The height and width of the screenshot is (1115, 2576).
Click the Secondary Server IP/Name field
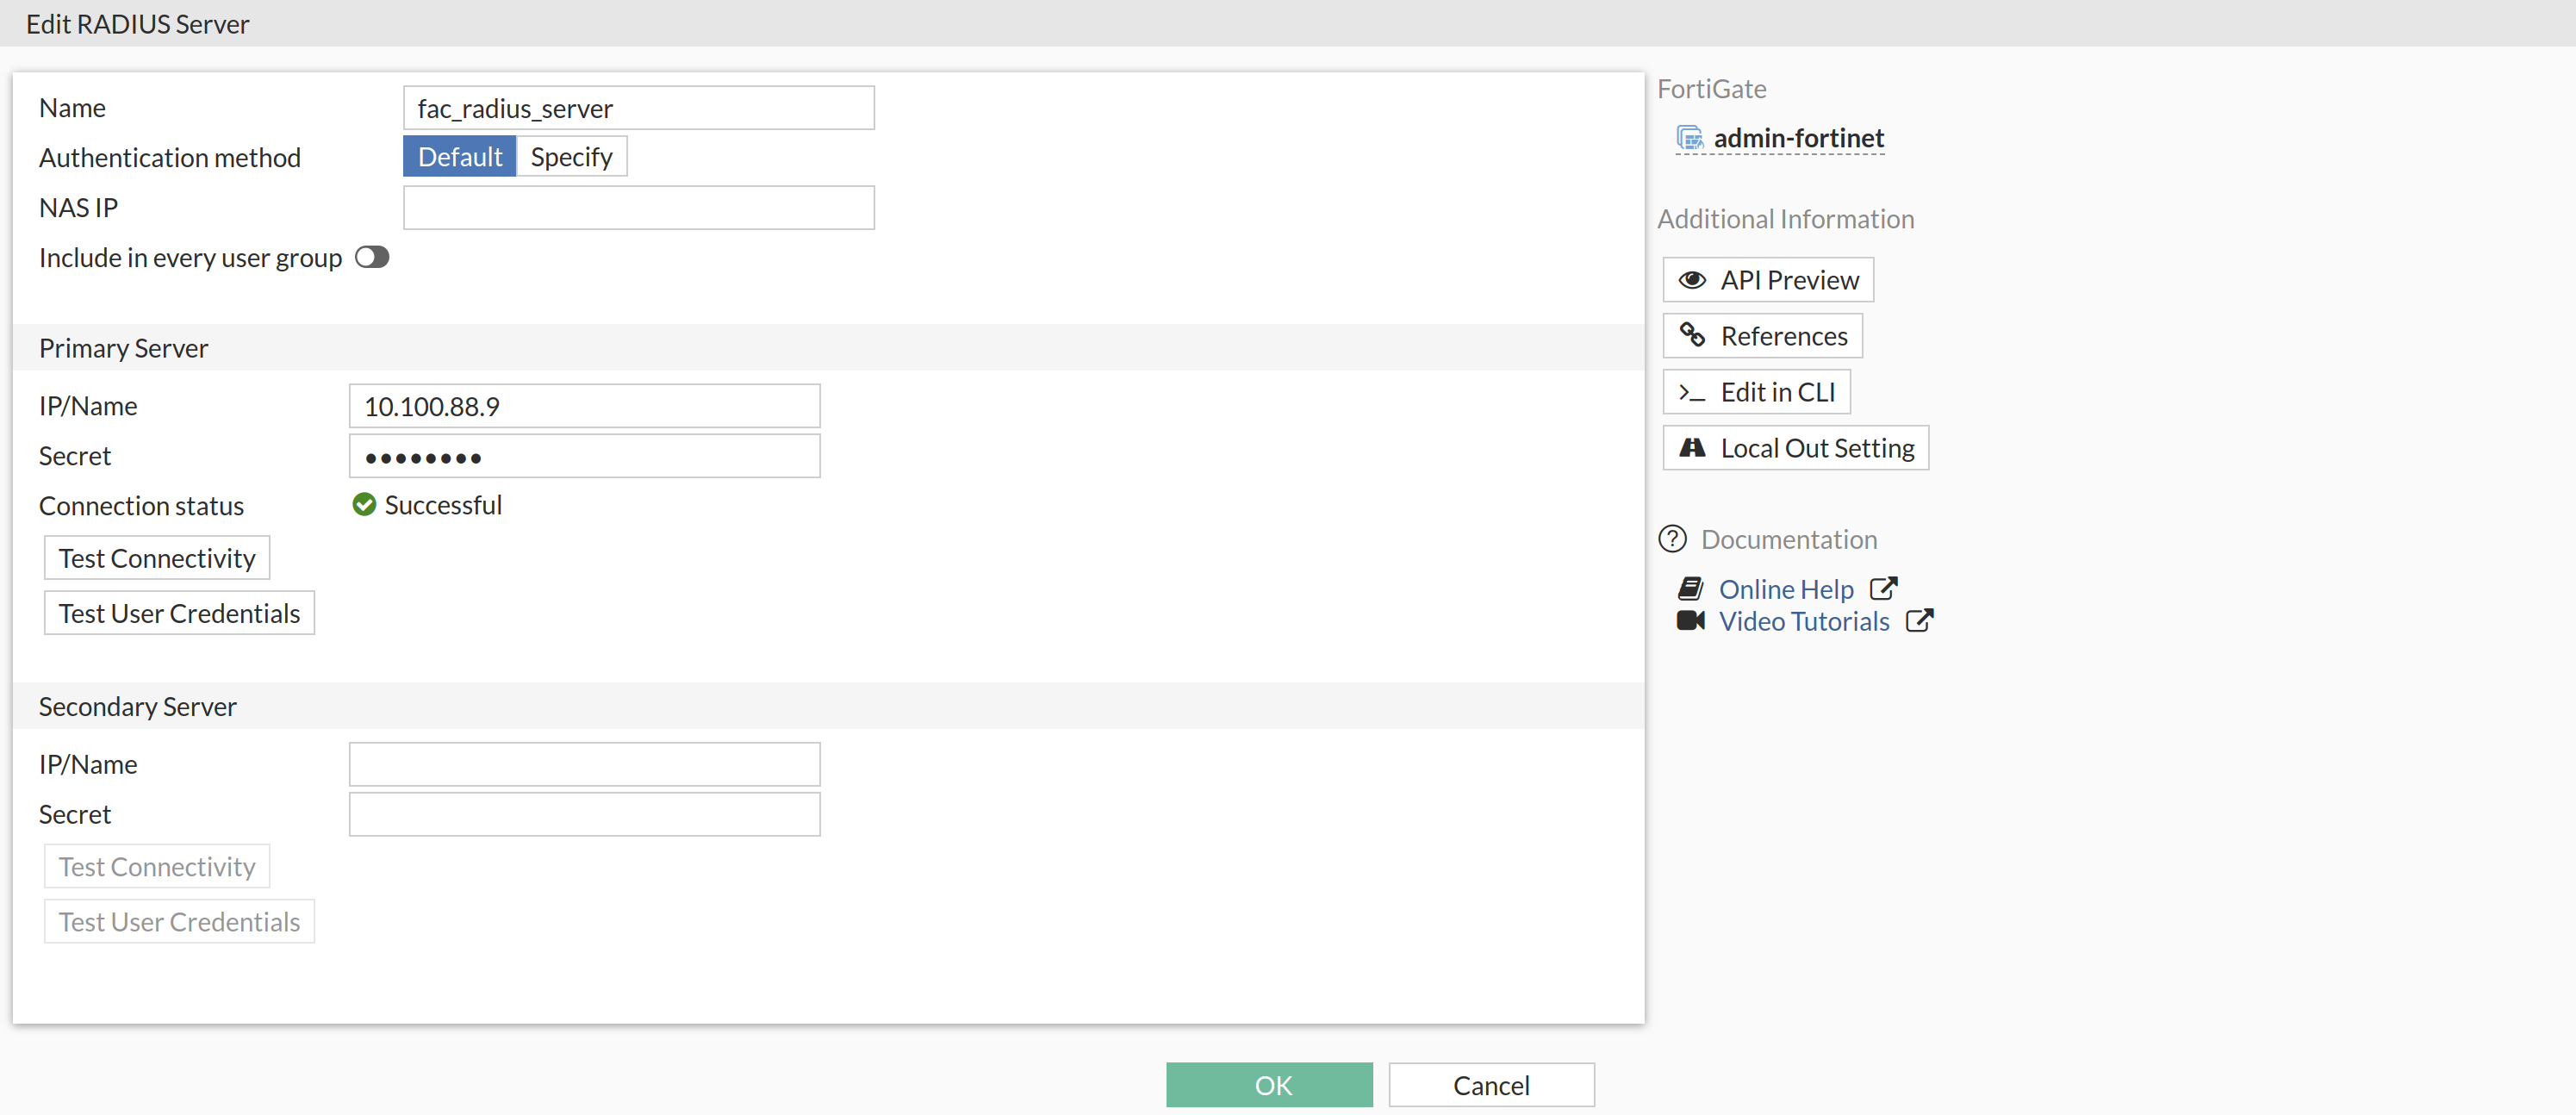coord(584,764)
